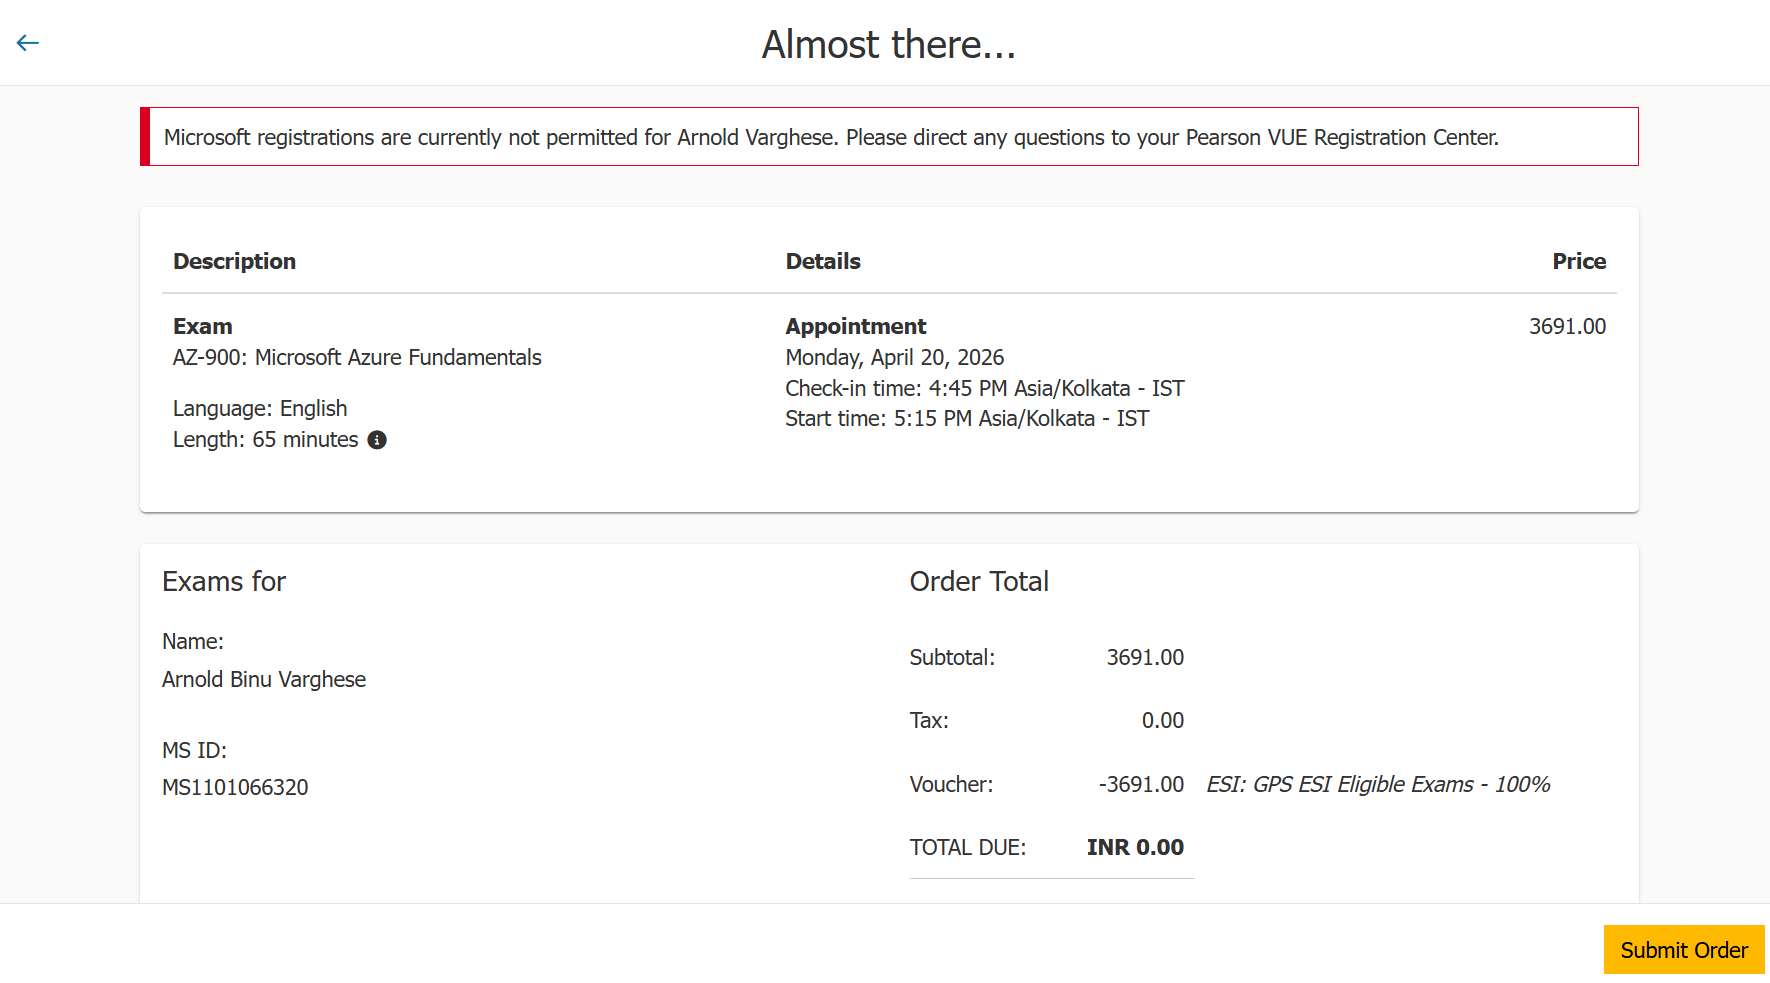The height and width of the screenshot is (983, 1770).
Task: Click the Description column header
Action: pyautogui.click(x=234, y=261)
